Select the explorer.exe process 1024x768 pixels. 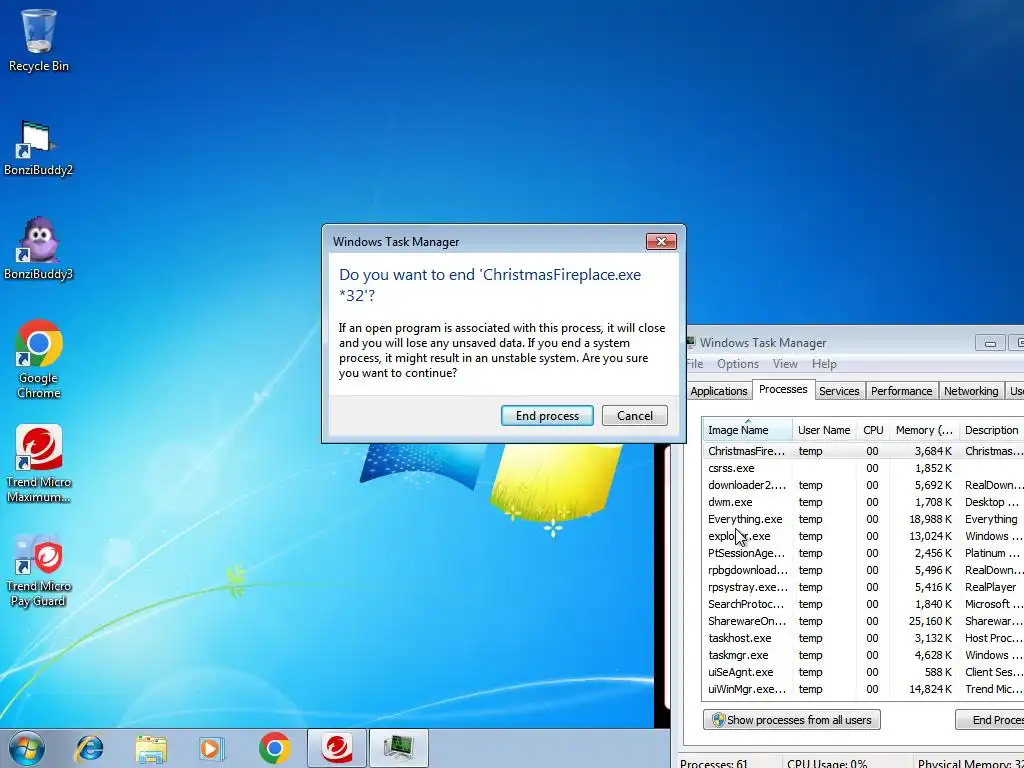coord(863,536)
